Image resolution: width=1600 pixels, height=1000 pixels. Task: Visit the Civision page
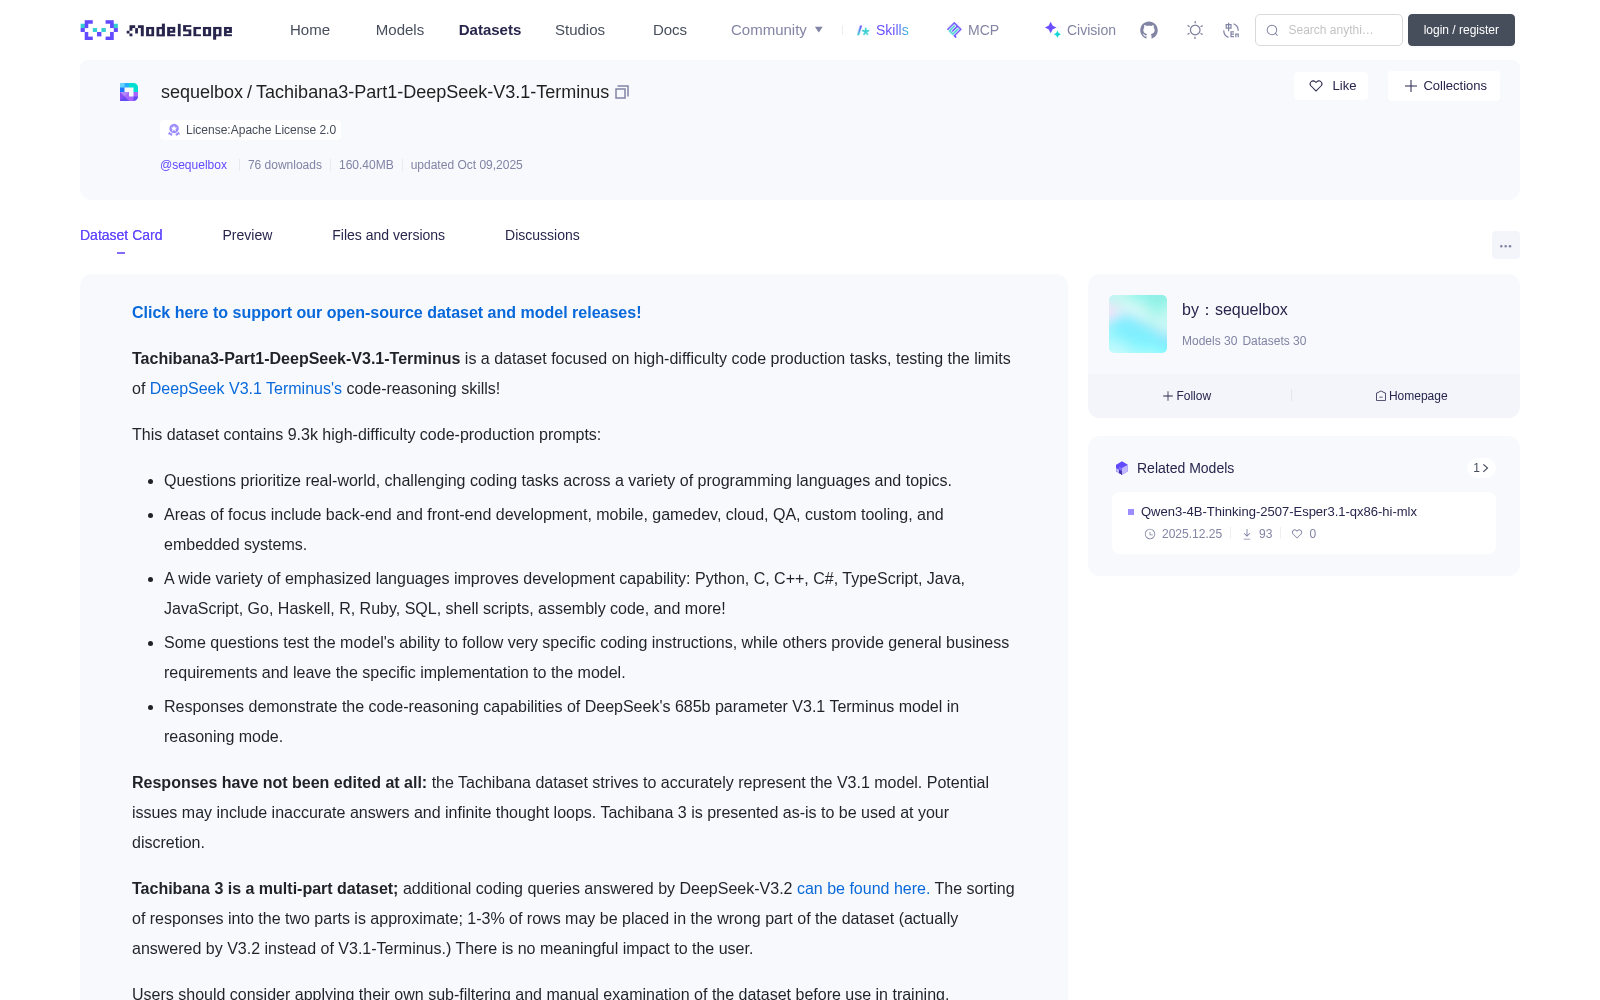click(x=1080, y=30)
